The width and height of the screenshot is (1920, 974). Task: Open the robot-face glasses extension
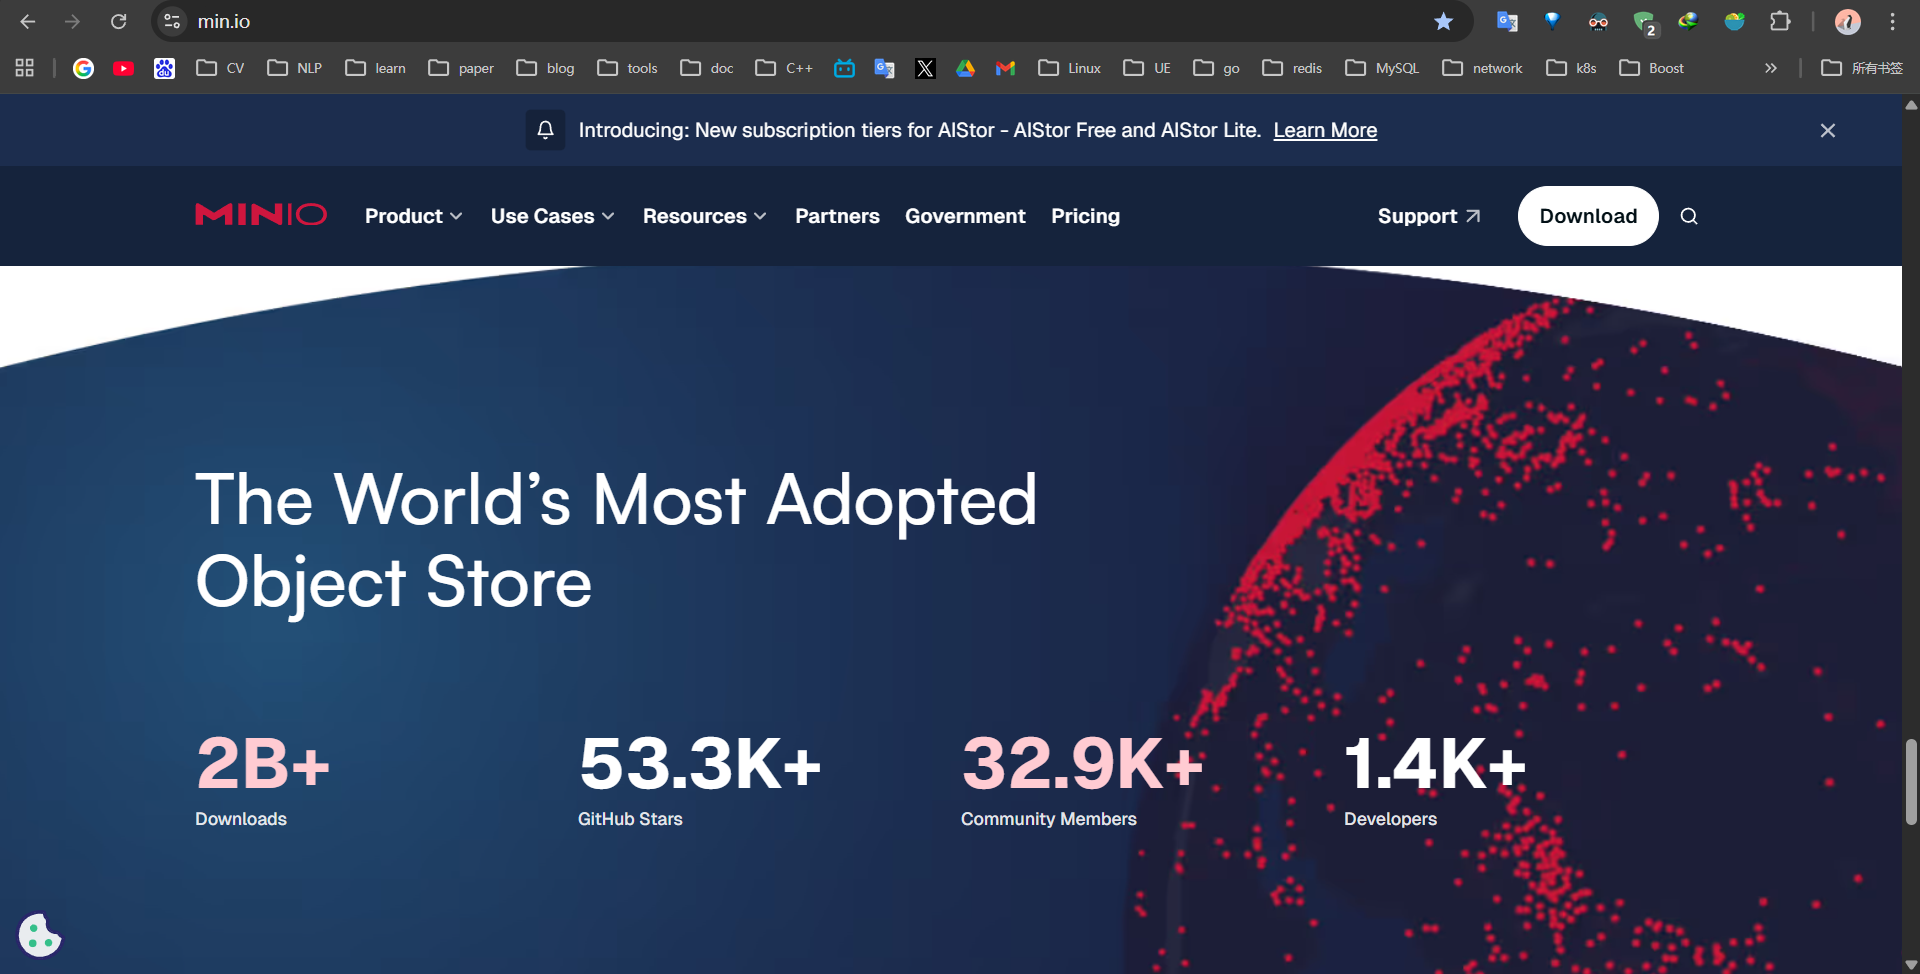pyautogui.click(x=1598, y=21)
